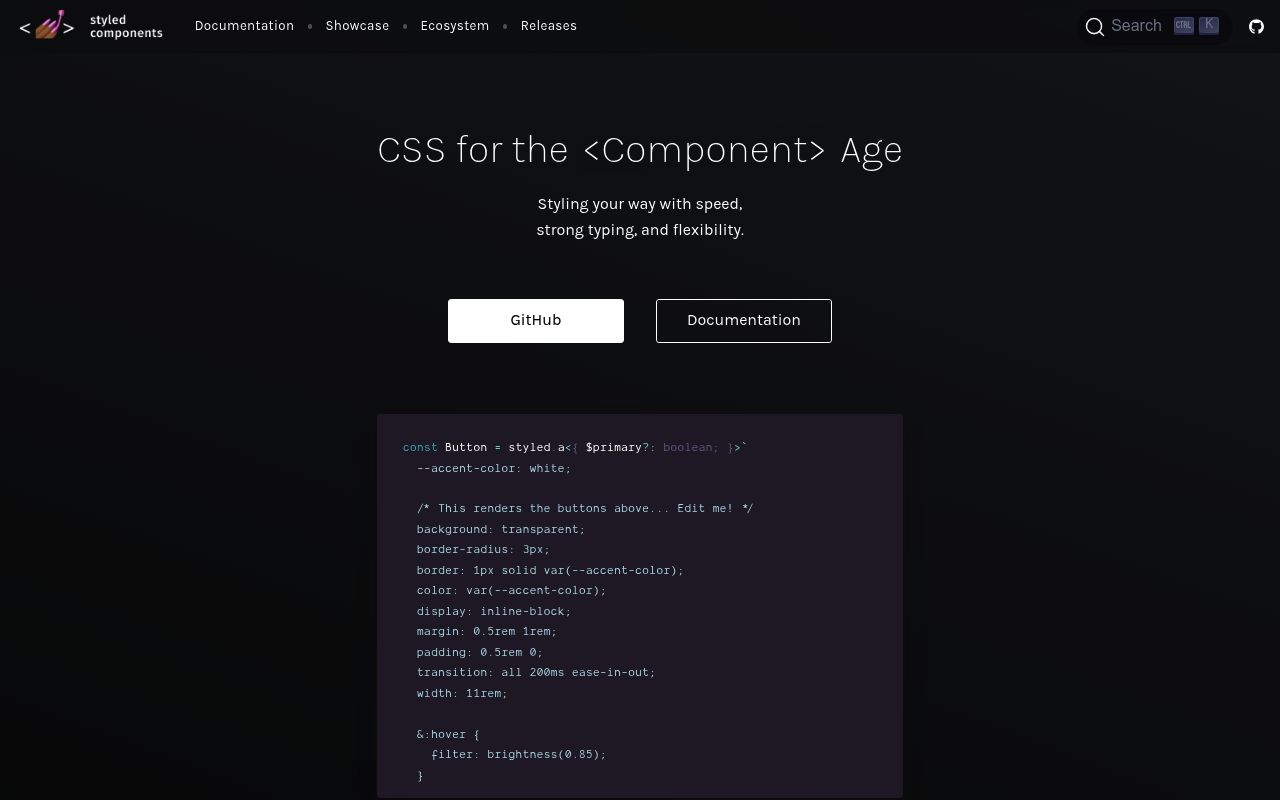1280x800 pixels.
Task: Click the $primary boolean type annotation
Action: (x=689, y=447)
